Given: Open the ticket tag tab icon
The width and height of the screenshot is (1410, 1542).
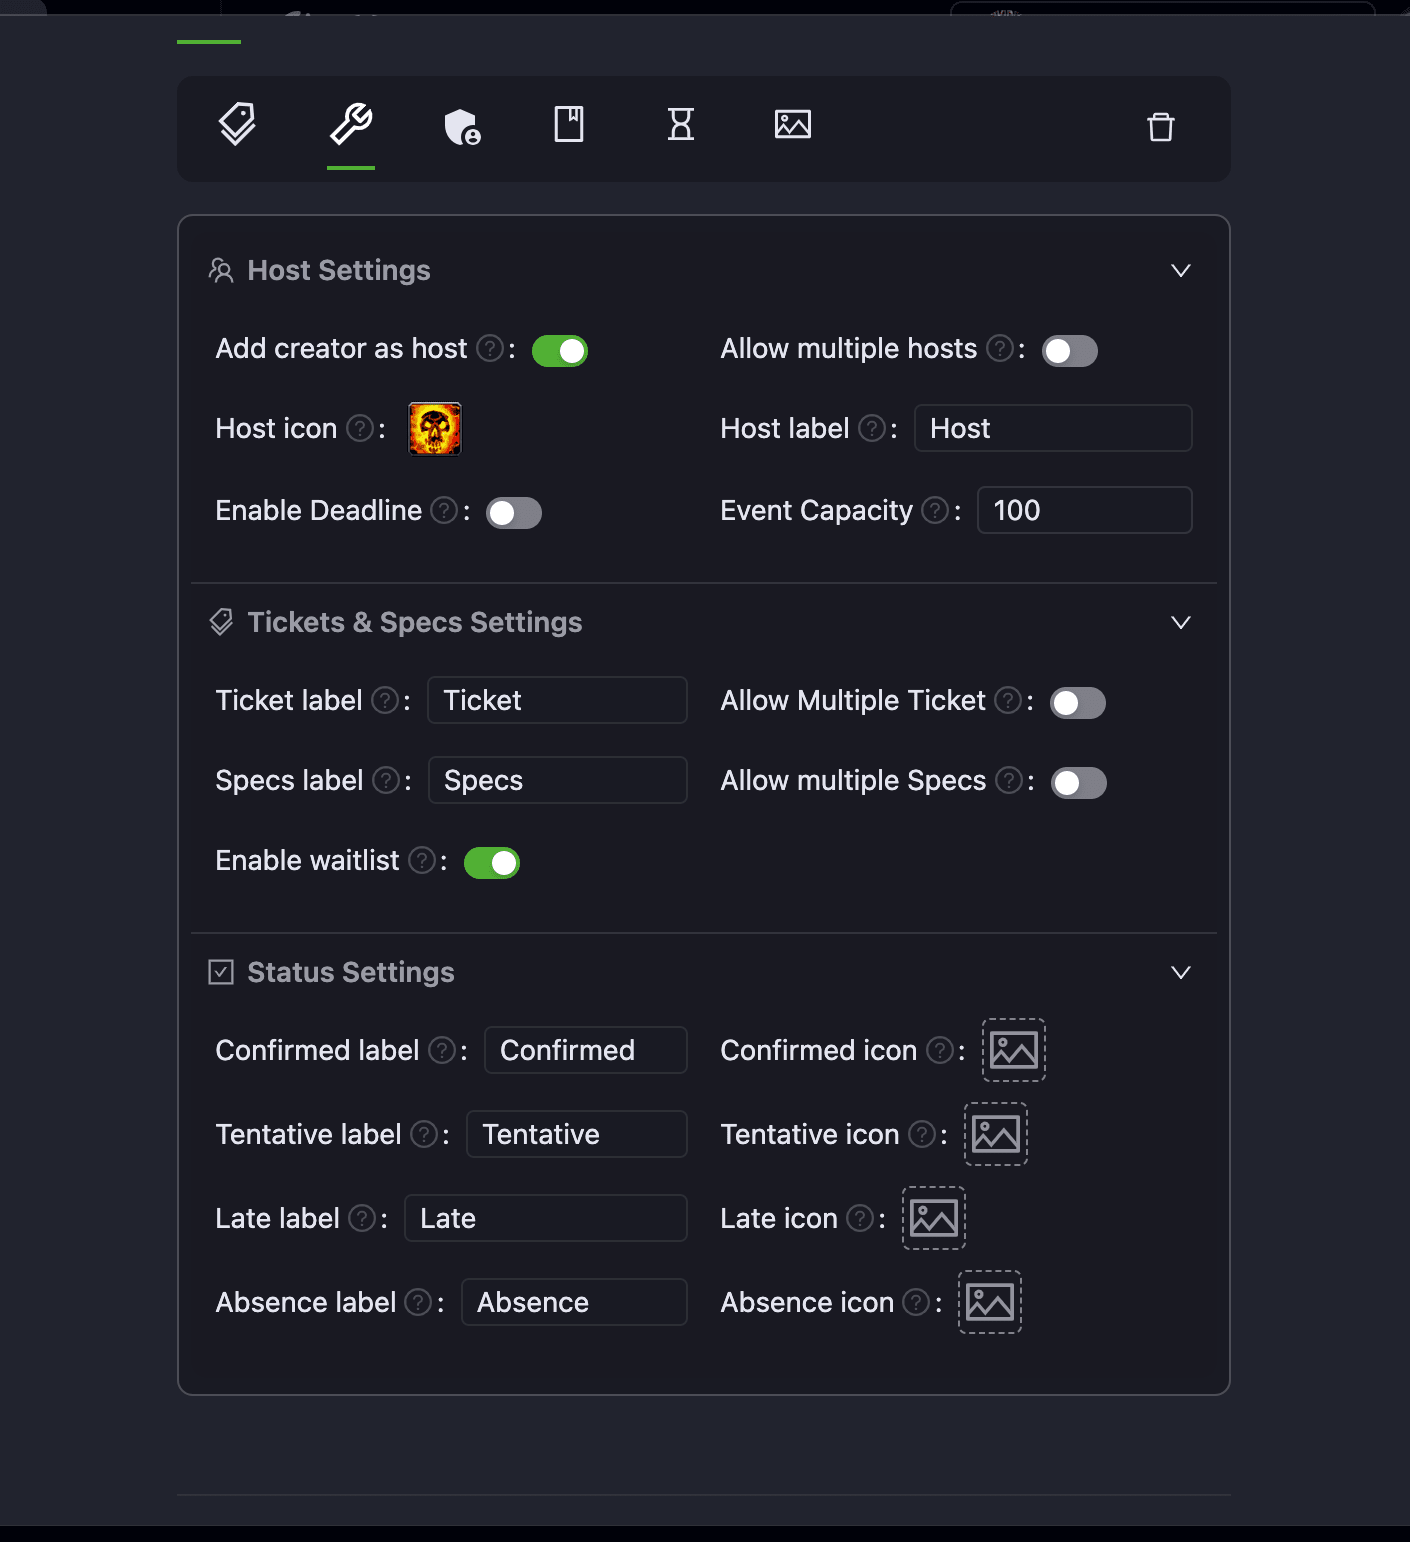Looking at the screenshot, I should click(x=238, y=125).
